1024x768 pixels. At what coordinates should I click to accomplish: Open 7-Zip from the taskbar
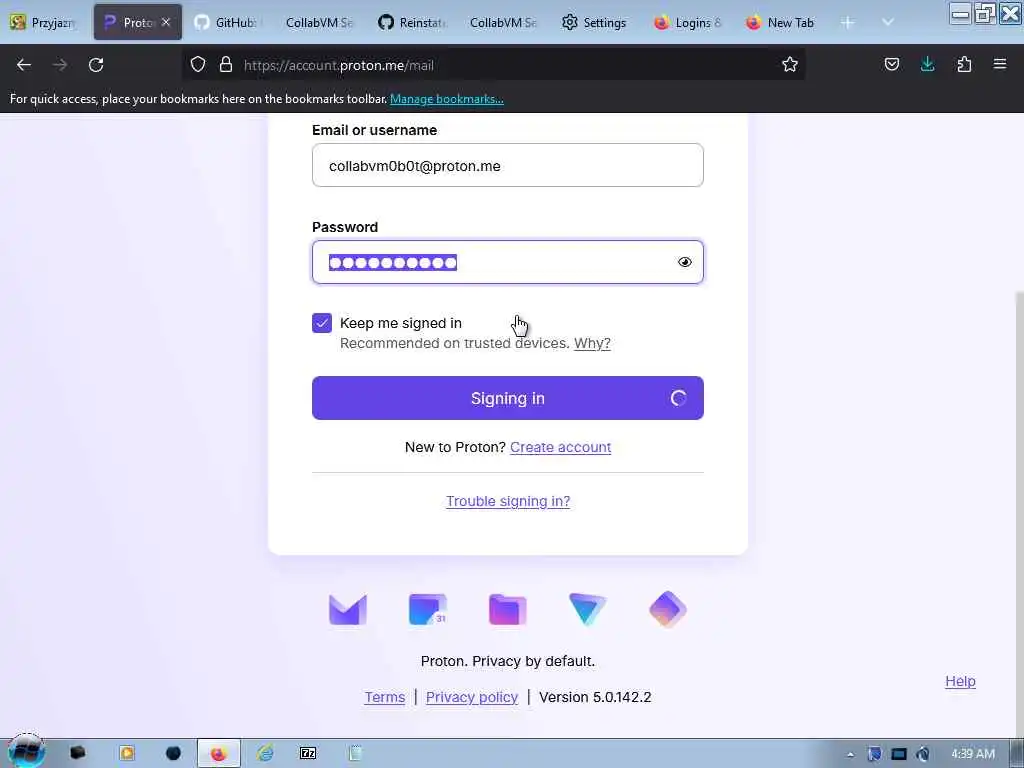click(x=308, y=754)
